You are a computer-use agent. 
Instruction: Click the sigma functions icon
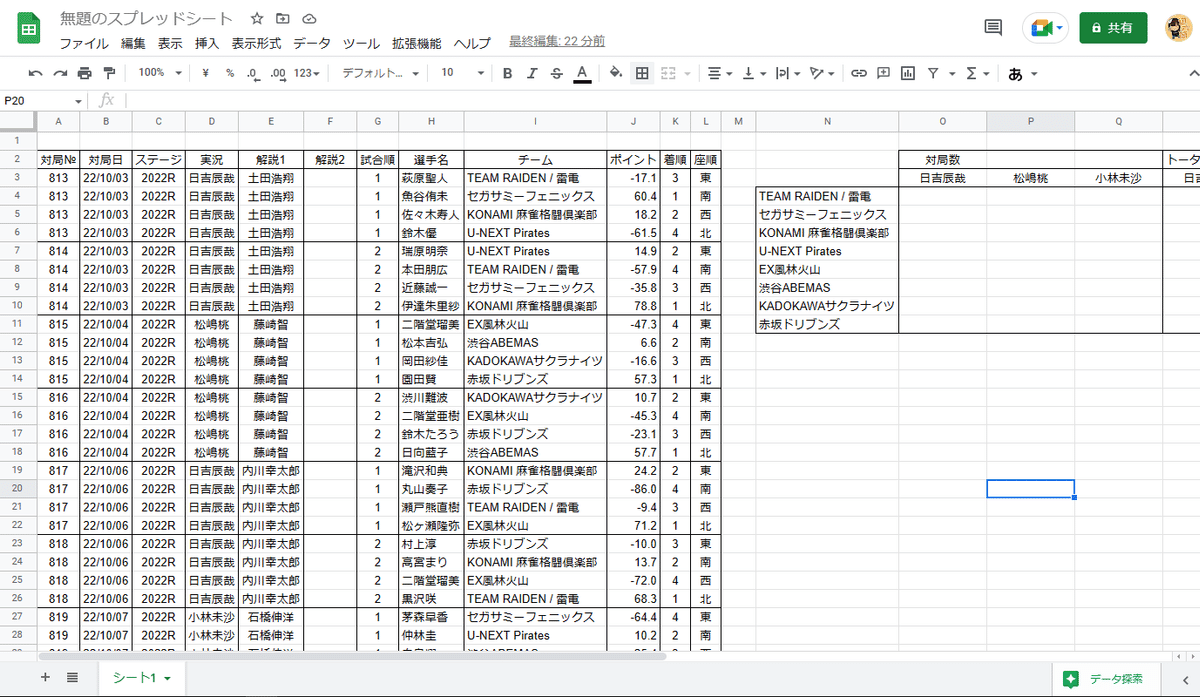(x=971, y=73)
